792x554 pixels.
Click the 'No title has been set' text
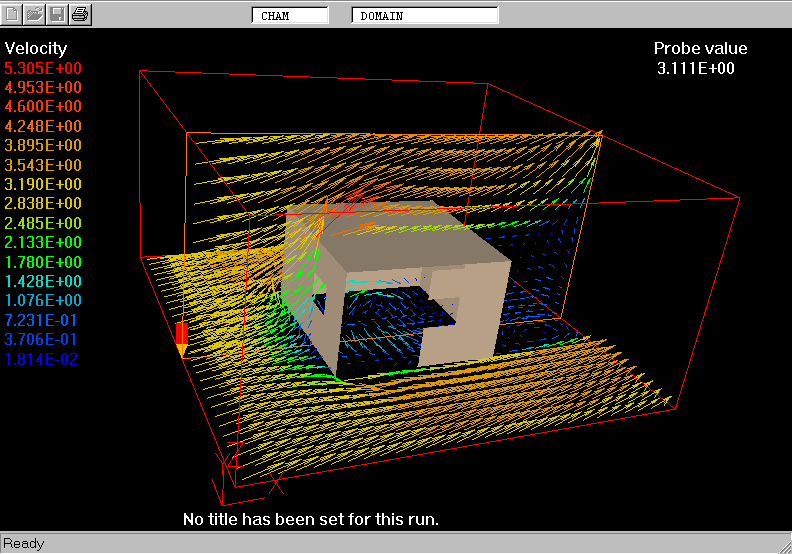[x=311, y=519]
